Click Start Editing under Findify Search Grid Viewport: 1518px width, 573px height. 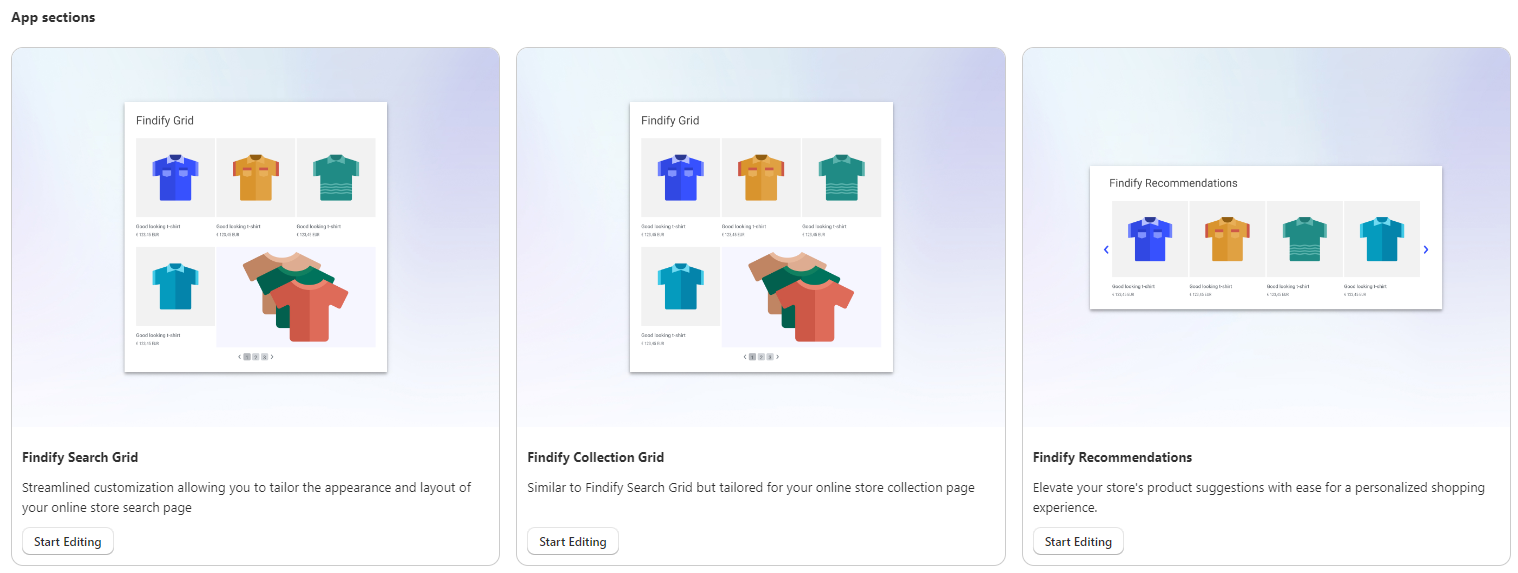coord(68,541)
